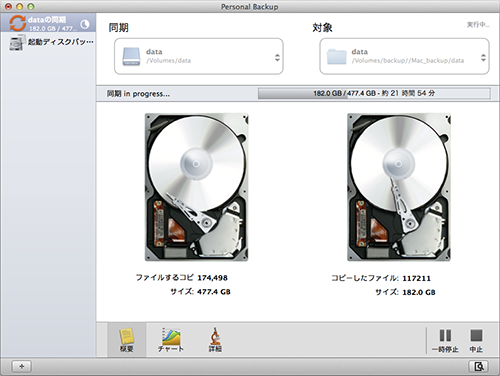Select the 起動ディスクバックアップ task in sidebar

[48, 42]
